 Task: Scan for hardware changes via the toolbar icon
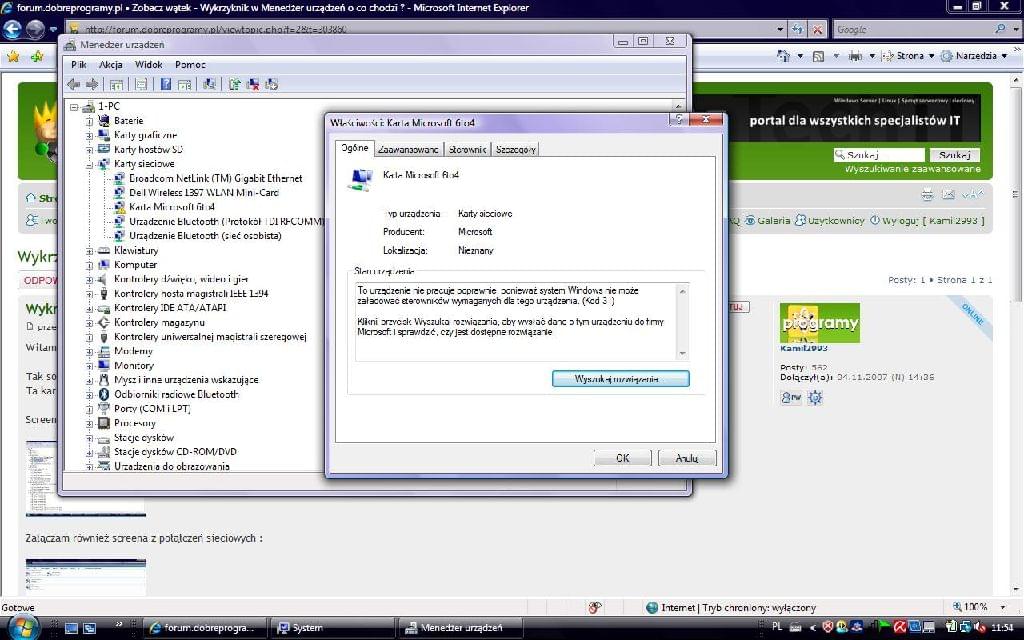[x=210, y=84]
